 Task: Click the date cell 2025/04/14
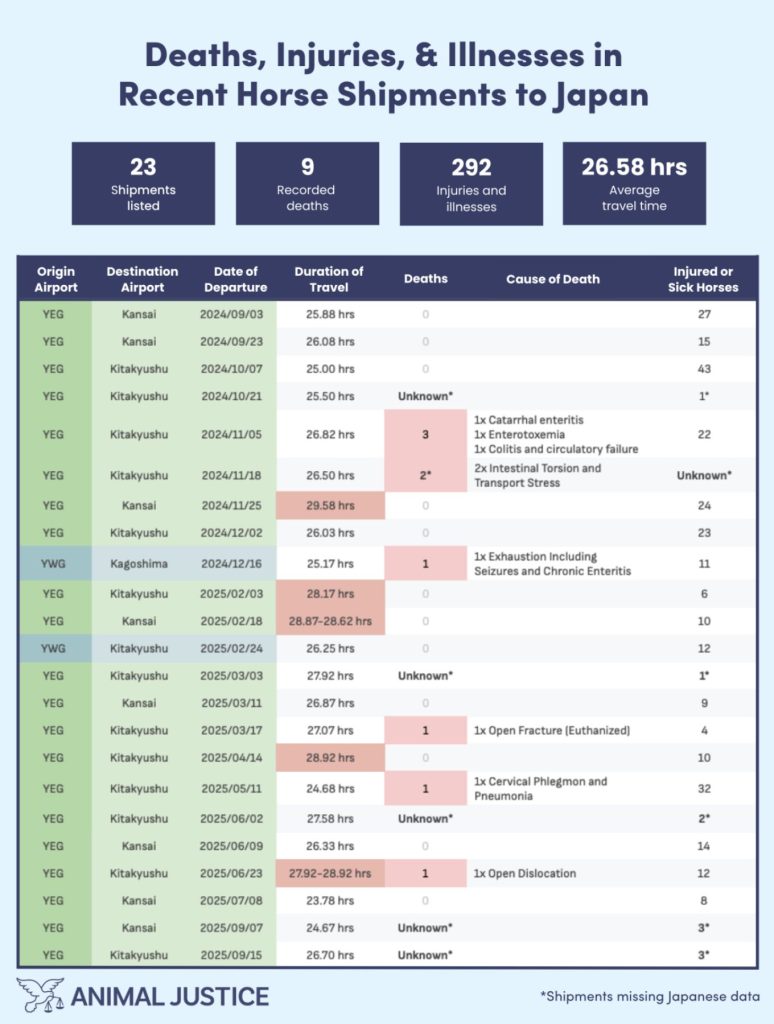(x=231, y=758)
